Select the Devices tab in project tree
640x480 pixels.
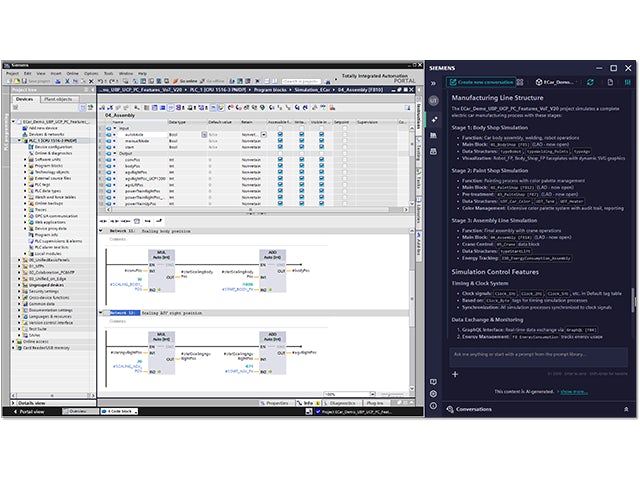pos(25,99)
